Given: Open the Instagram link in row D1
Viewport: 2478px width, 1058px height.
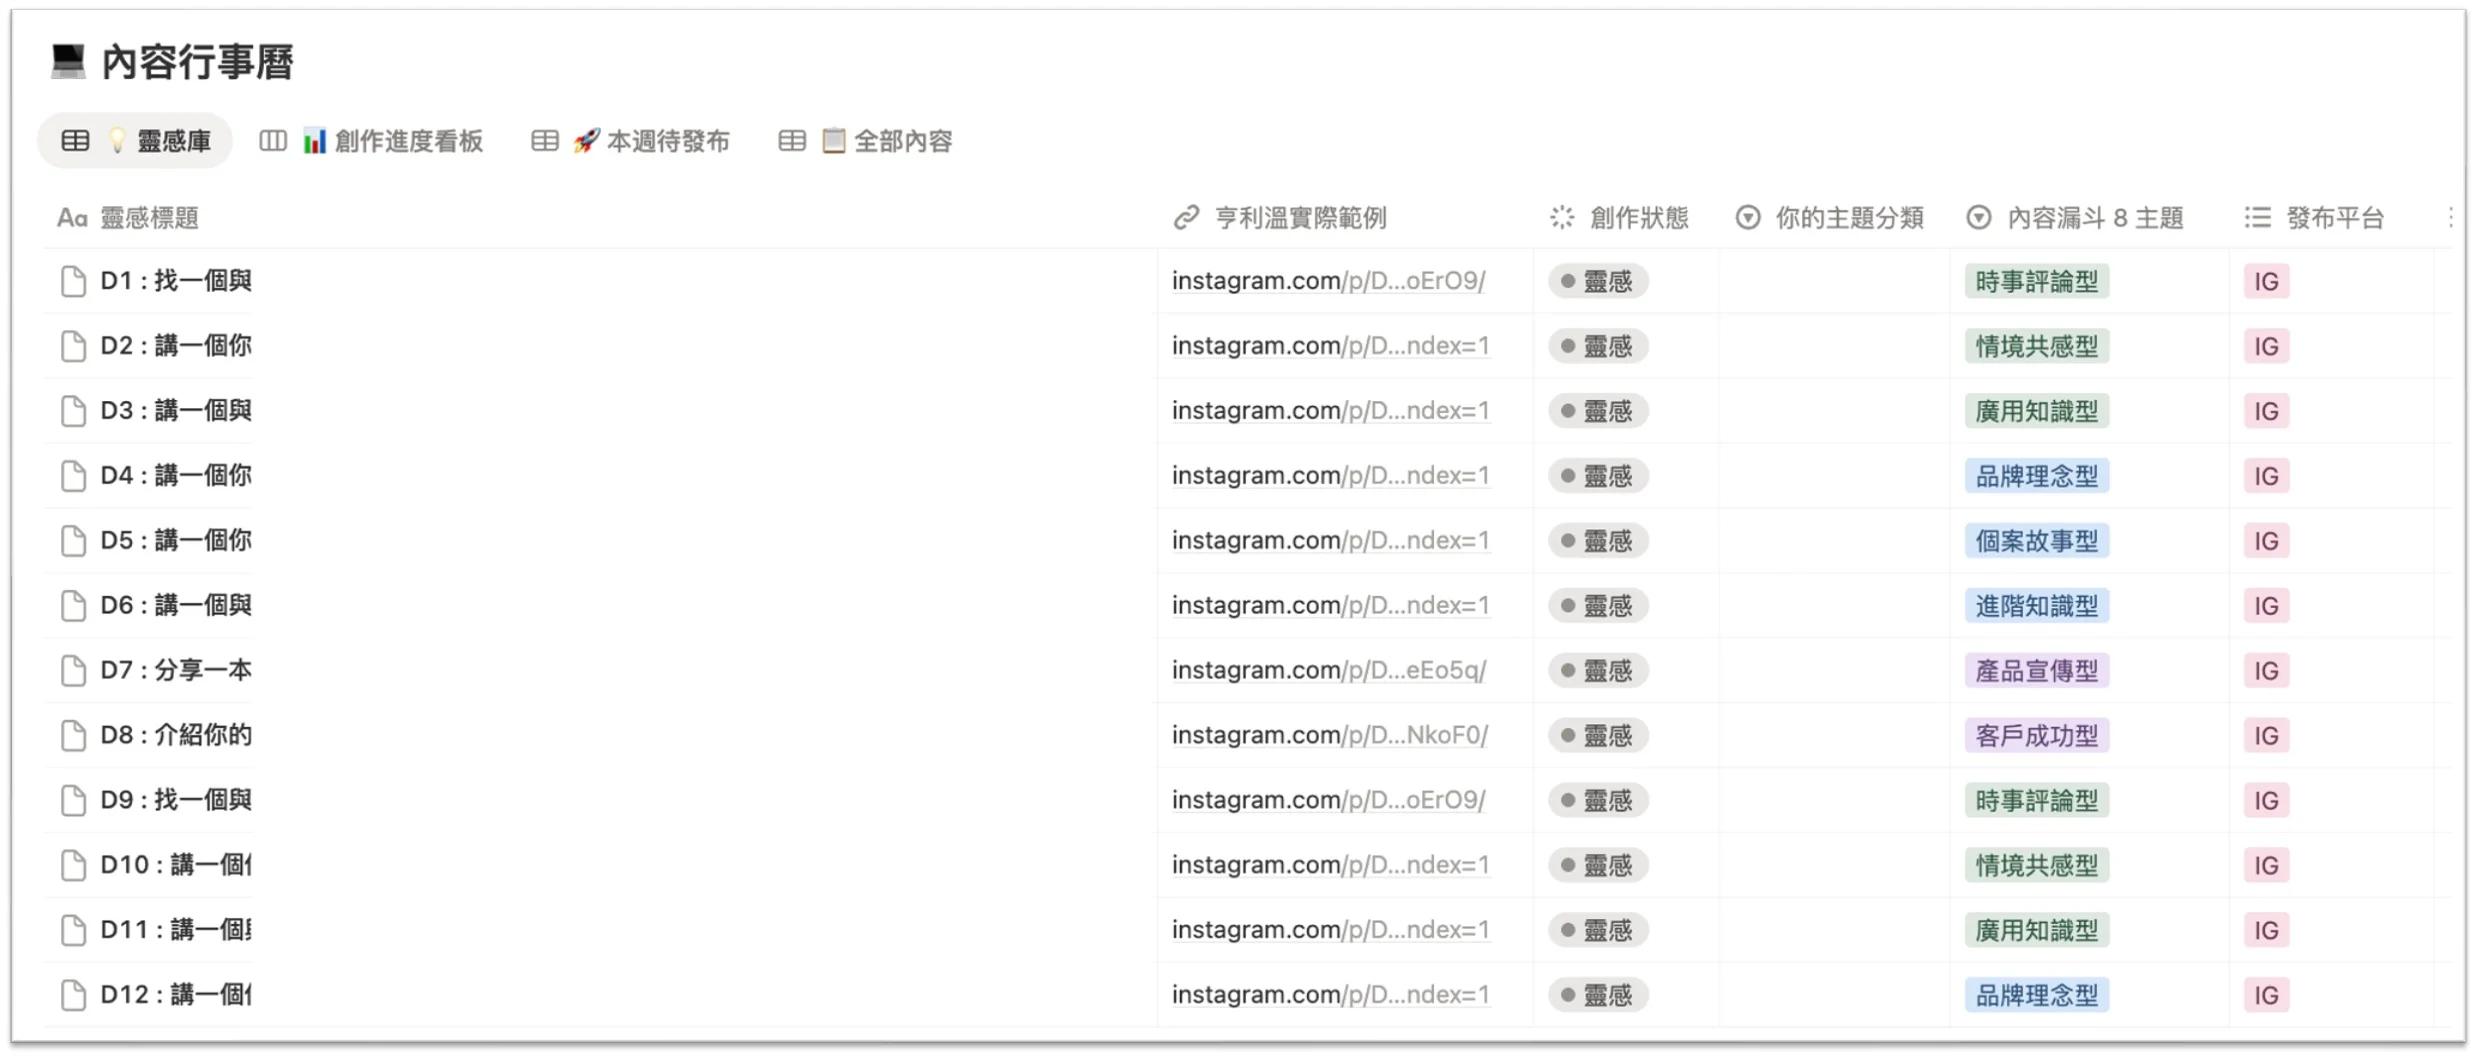Looking at the screenshot, I should 1328,281.
